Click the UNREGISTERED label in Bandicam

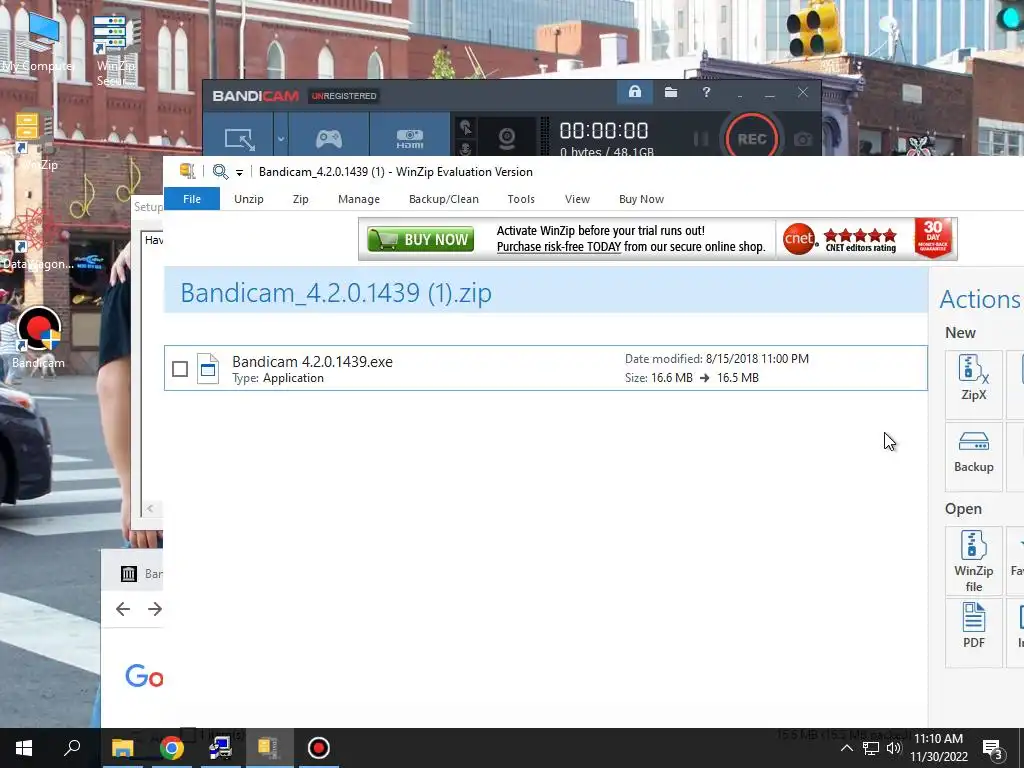click(344, 96)
